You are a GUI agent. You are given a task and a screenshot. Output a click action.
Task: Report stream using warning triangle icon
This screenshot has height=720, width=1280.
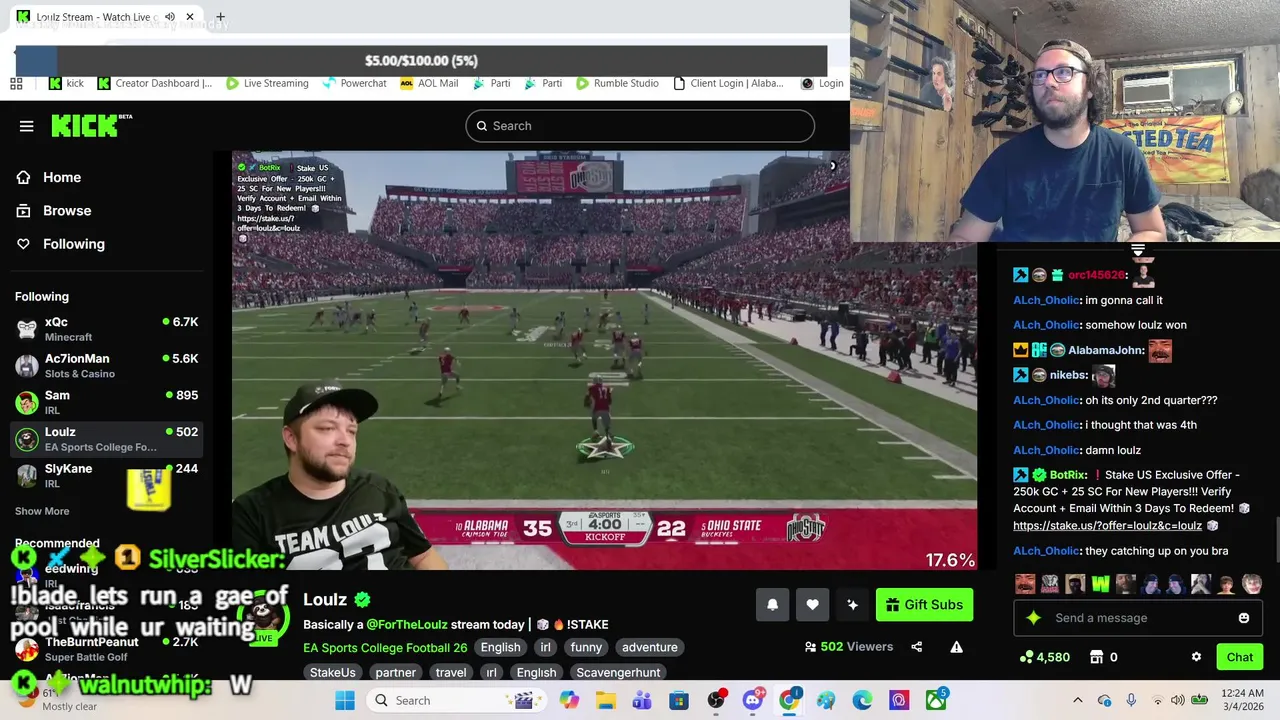click(956, 647)
